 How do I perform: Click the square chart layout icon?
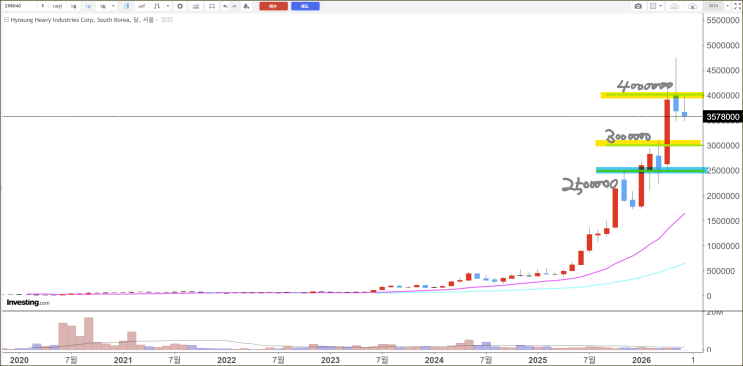[x=653, y=6]
